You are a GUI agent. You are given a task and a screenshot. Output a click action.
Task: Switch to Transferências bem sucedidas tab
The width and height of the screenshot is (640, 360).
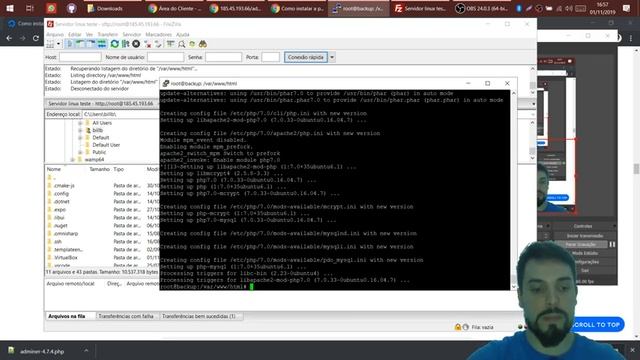coord(201,316)
